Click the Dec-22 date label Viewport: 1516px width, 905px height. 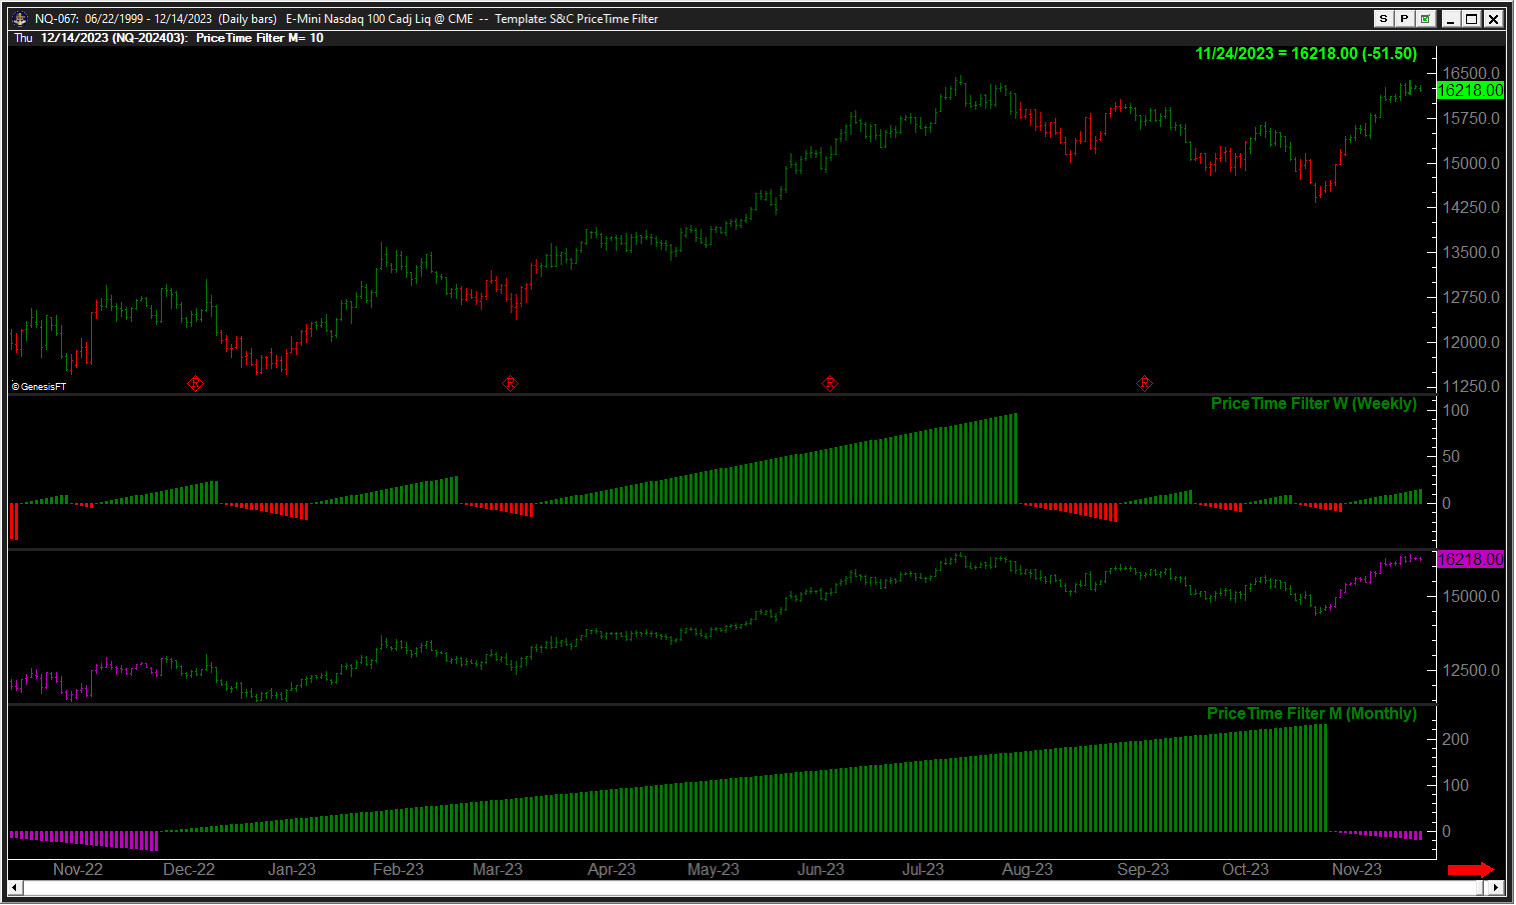(189, 869)
